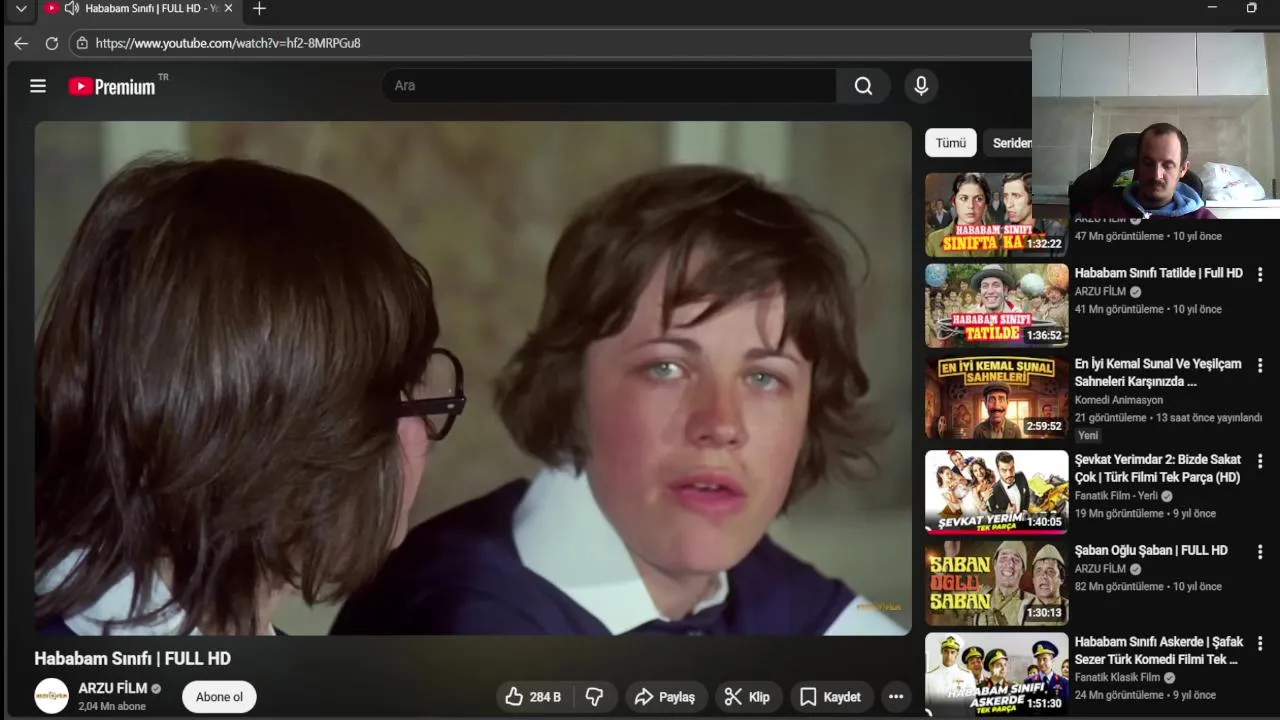Viewport: 1280px width, 720px height.
Task: Open En İyi Kemal Sunal Sahneleri thumbnail
Action: (996, 397)
